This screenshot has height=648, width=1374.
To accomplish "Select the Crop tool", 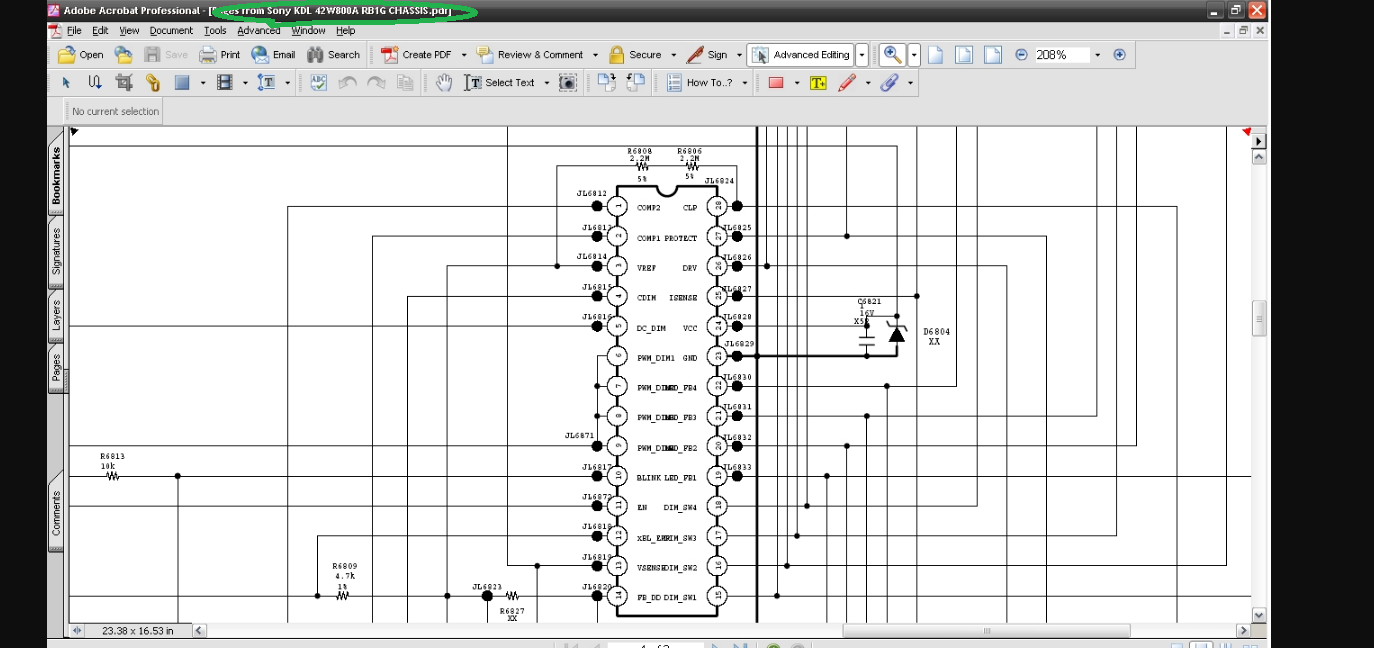I will click(x=124, y=83).
